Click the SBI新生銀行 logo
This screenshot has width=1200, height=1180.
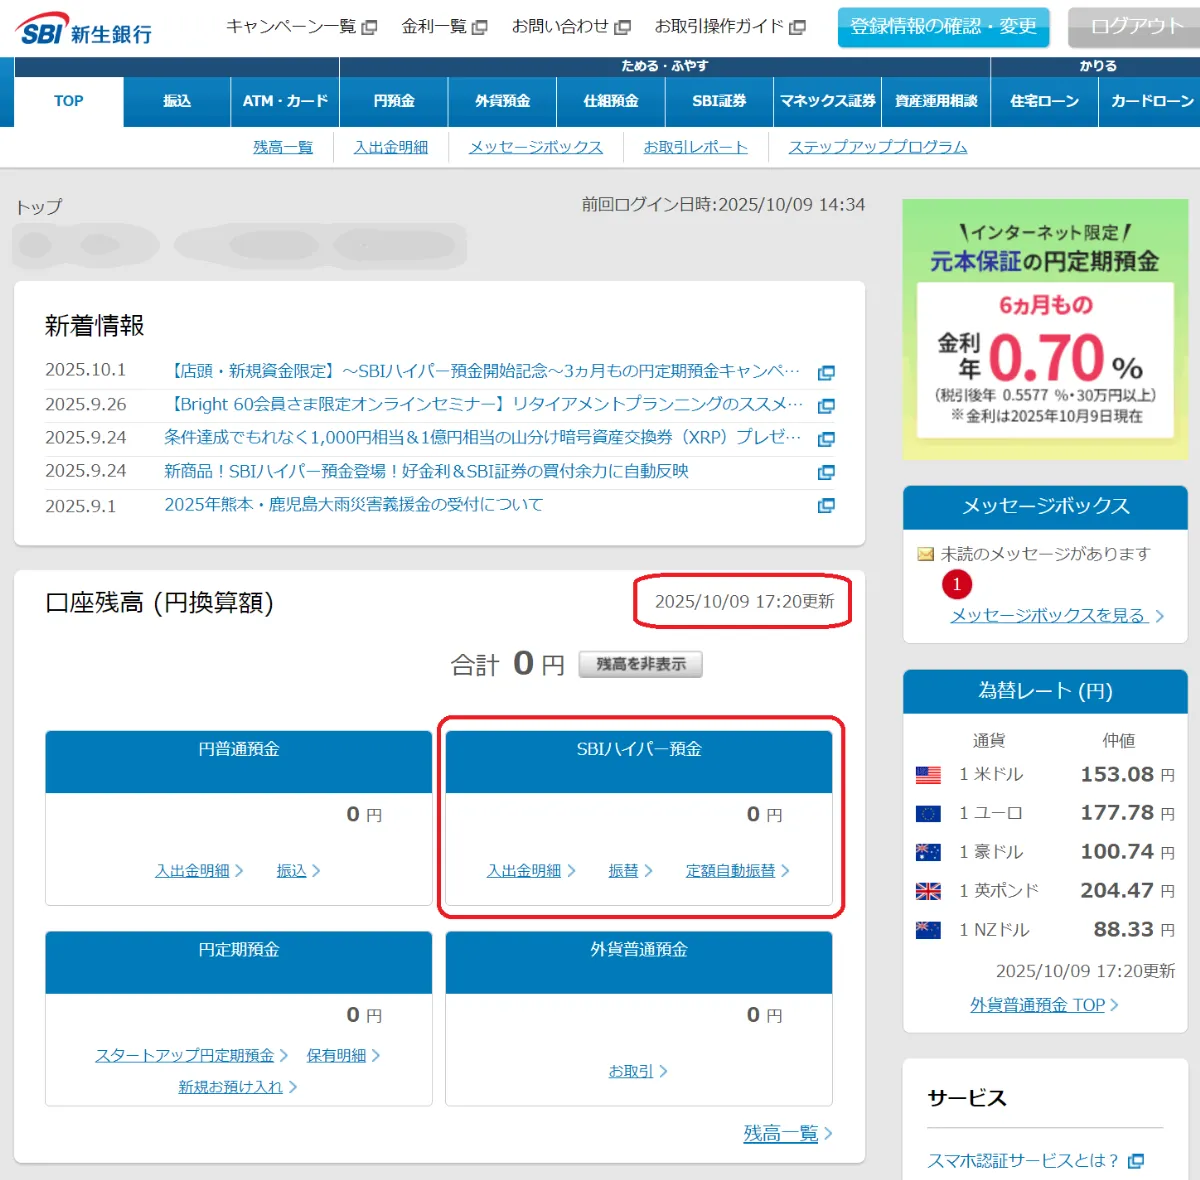(x=85, y=30)
